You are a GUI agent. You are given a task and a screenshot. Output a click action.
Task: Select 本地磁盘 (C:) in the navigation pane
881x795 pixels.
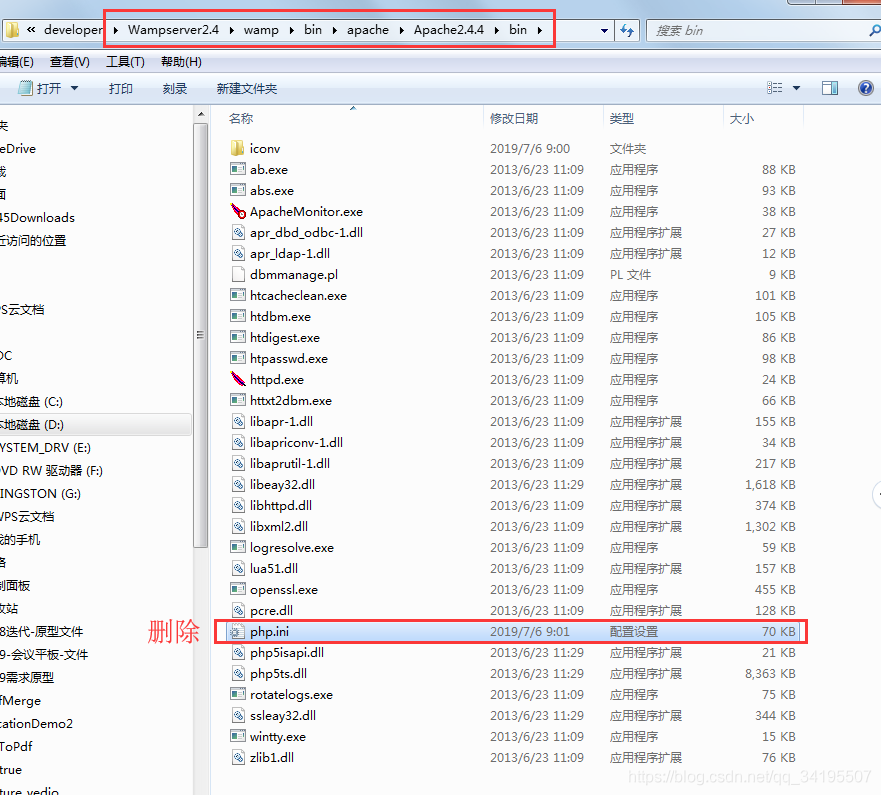click(x=31, y=402)
